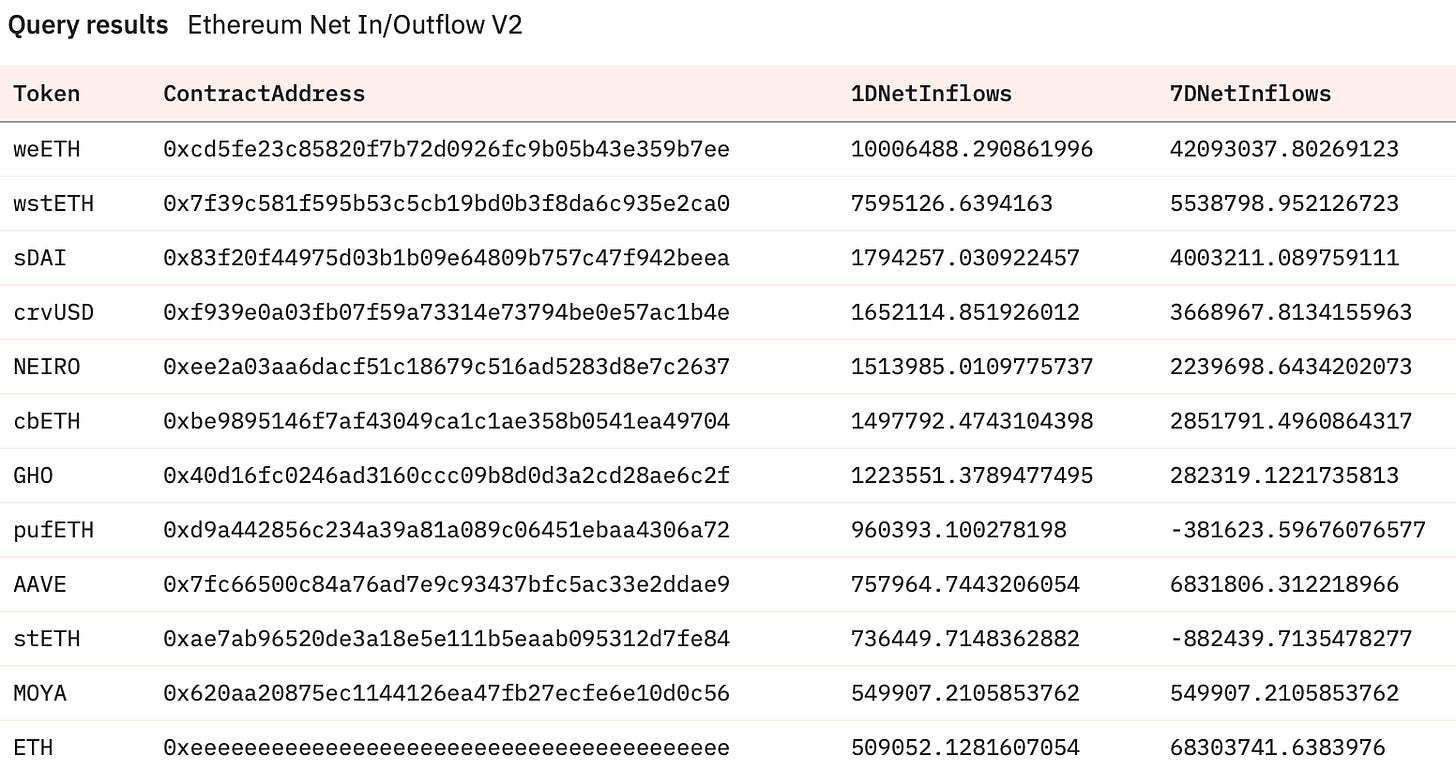The height and width of the screenshot is (769, 1456).
Task: Select the pufETH negative 7D inflow value
Action: coord(1298,530)
